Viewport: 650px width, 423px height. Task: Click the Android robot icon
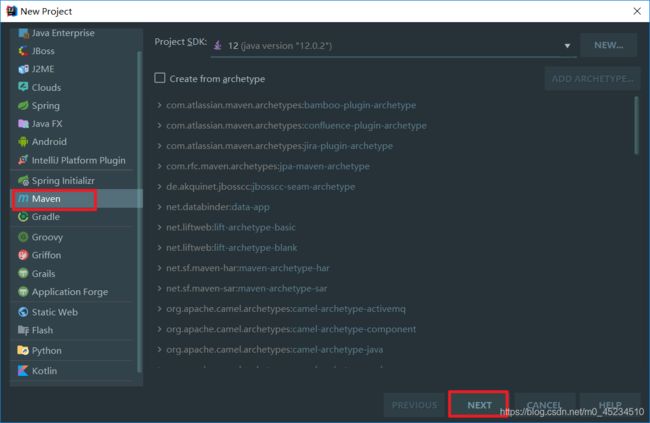pos(23,142)
